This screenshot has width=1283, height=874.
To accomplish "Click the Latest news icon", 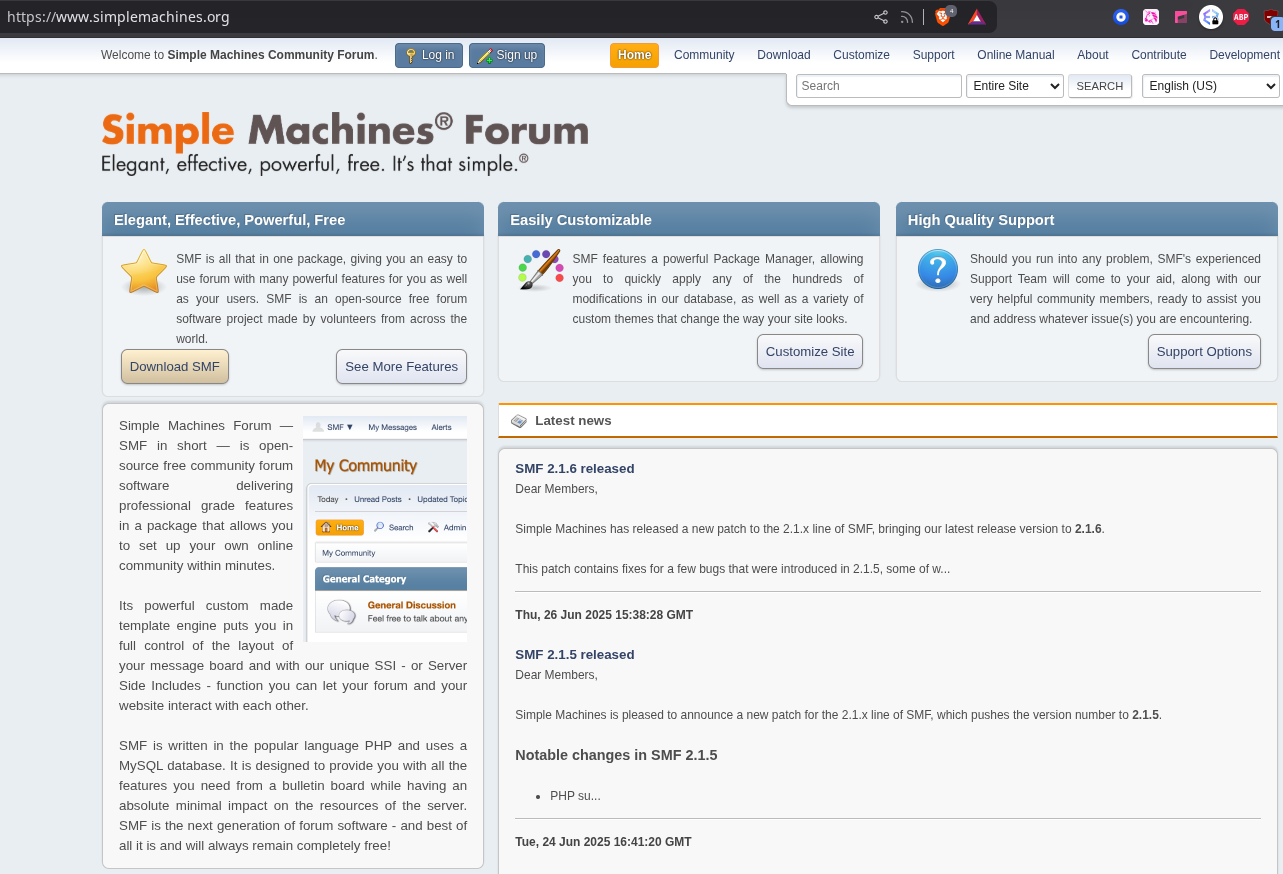I will click(518, 421).
